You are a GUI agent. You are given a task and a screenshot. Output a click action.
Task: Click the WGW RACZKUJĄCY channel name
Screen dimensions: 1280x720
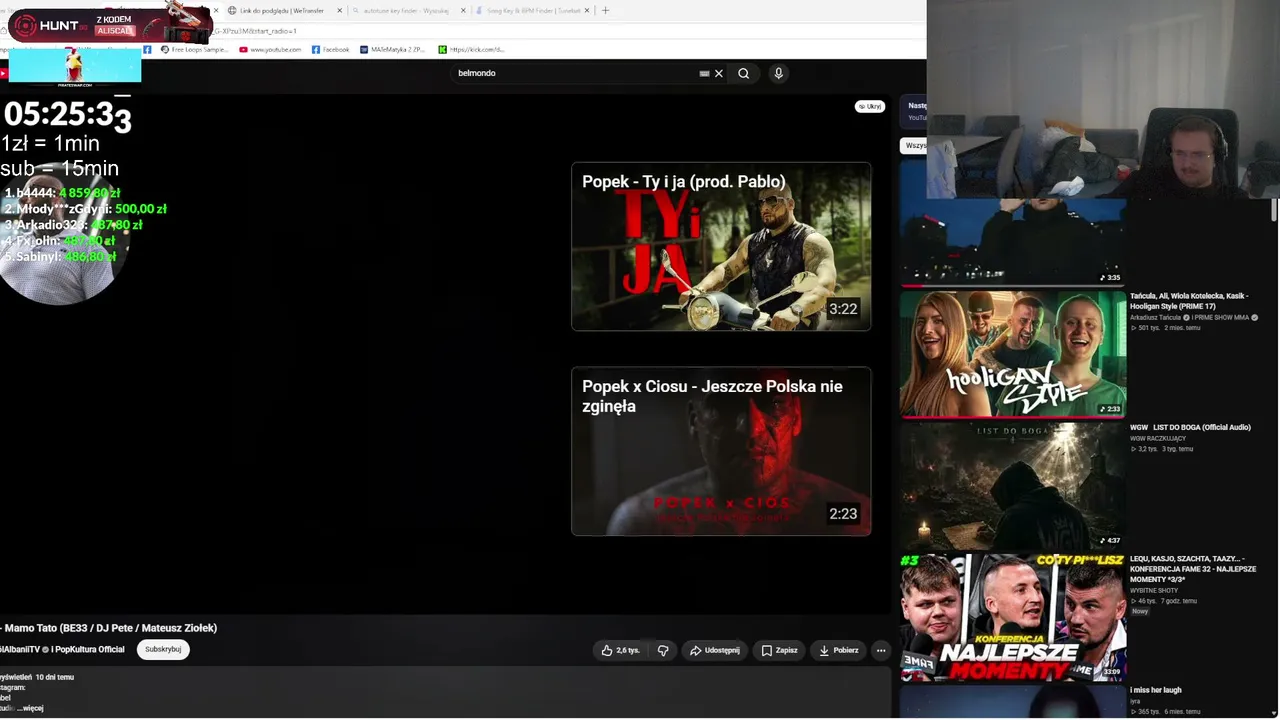coord(1158,439)
